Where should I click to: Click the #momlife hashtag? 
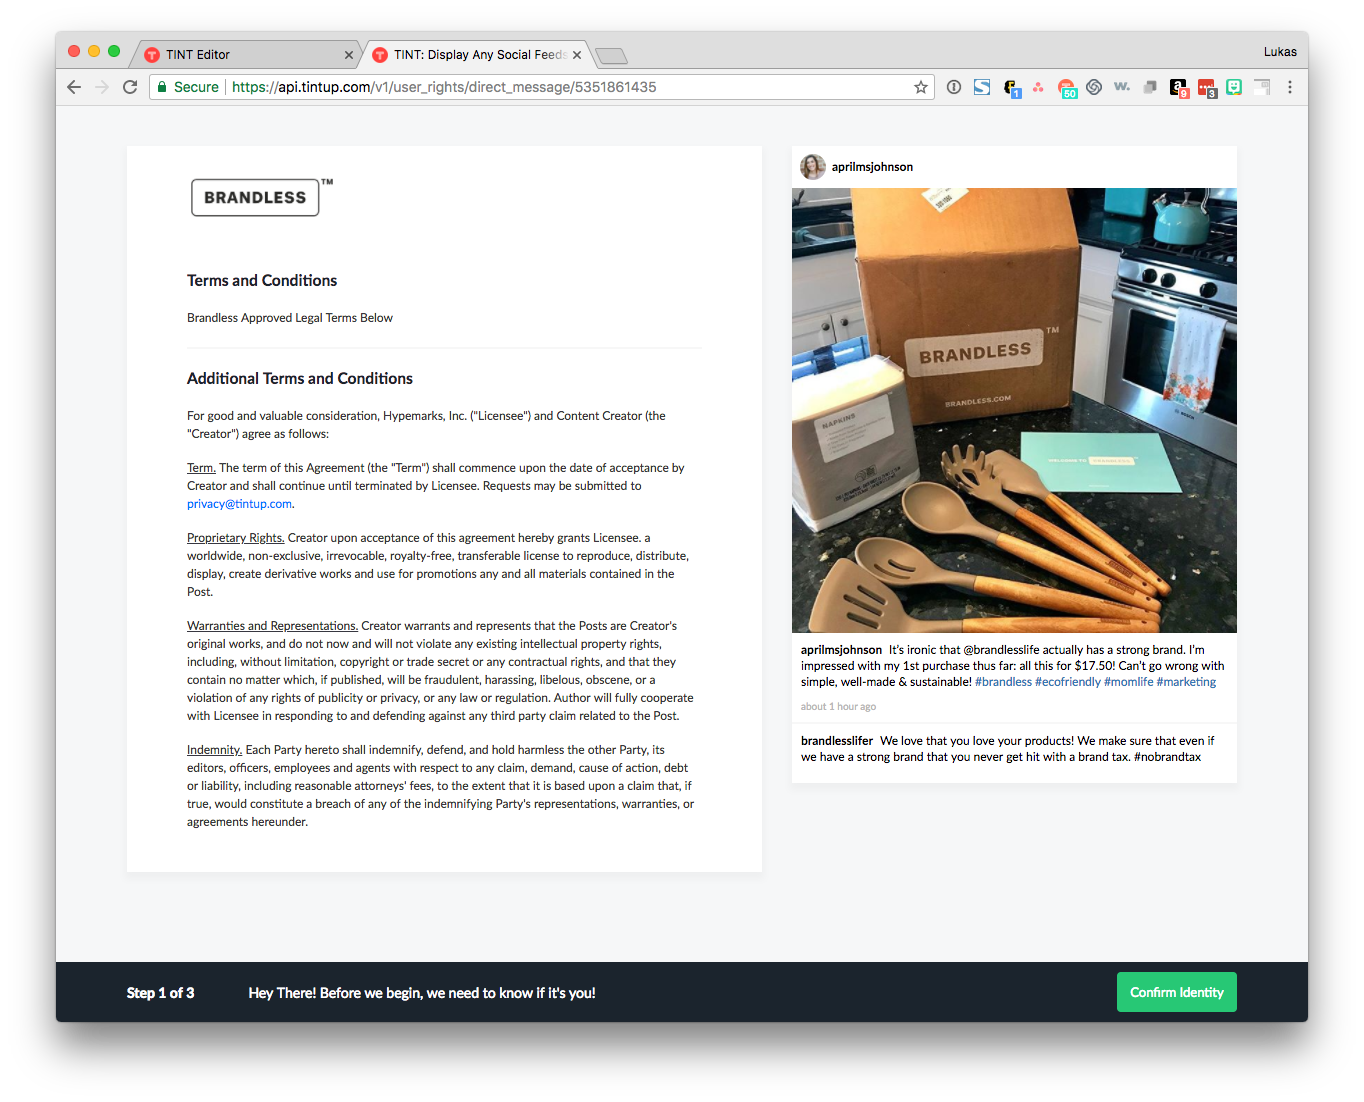click(x=1129, y=682)
